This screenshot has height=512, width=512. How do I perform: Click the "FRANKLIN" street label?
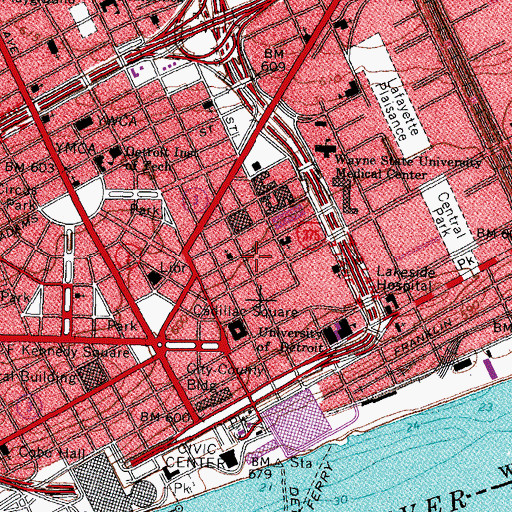point(424,337)
